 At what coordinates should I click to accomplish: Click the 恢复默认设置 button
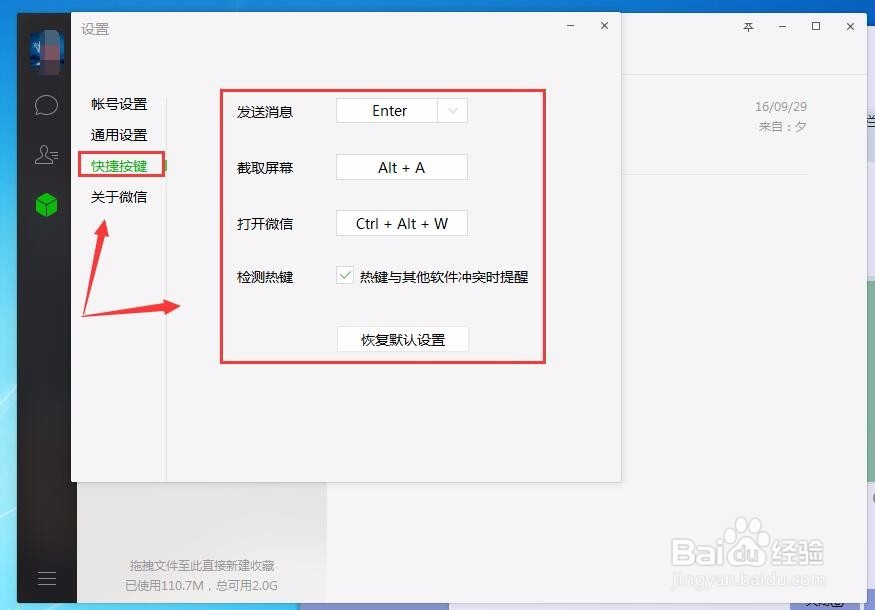click(402, 339)
